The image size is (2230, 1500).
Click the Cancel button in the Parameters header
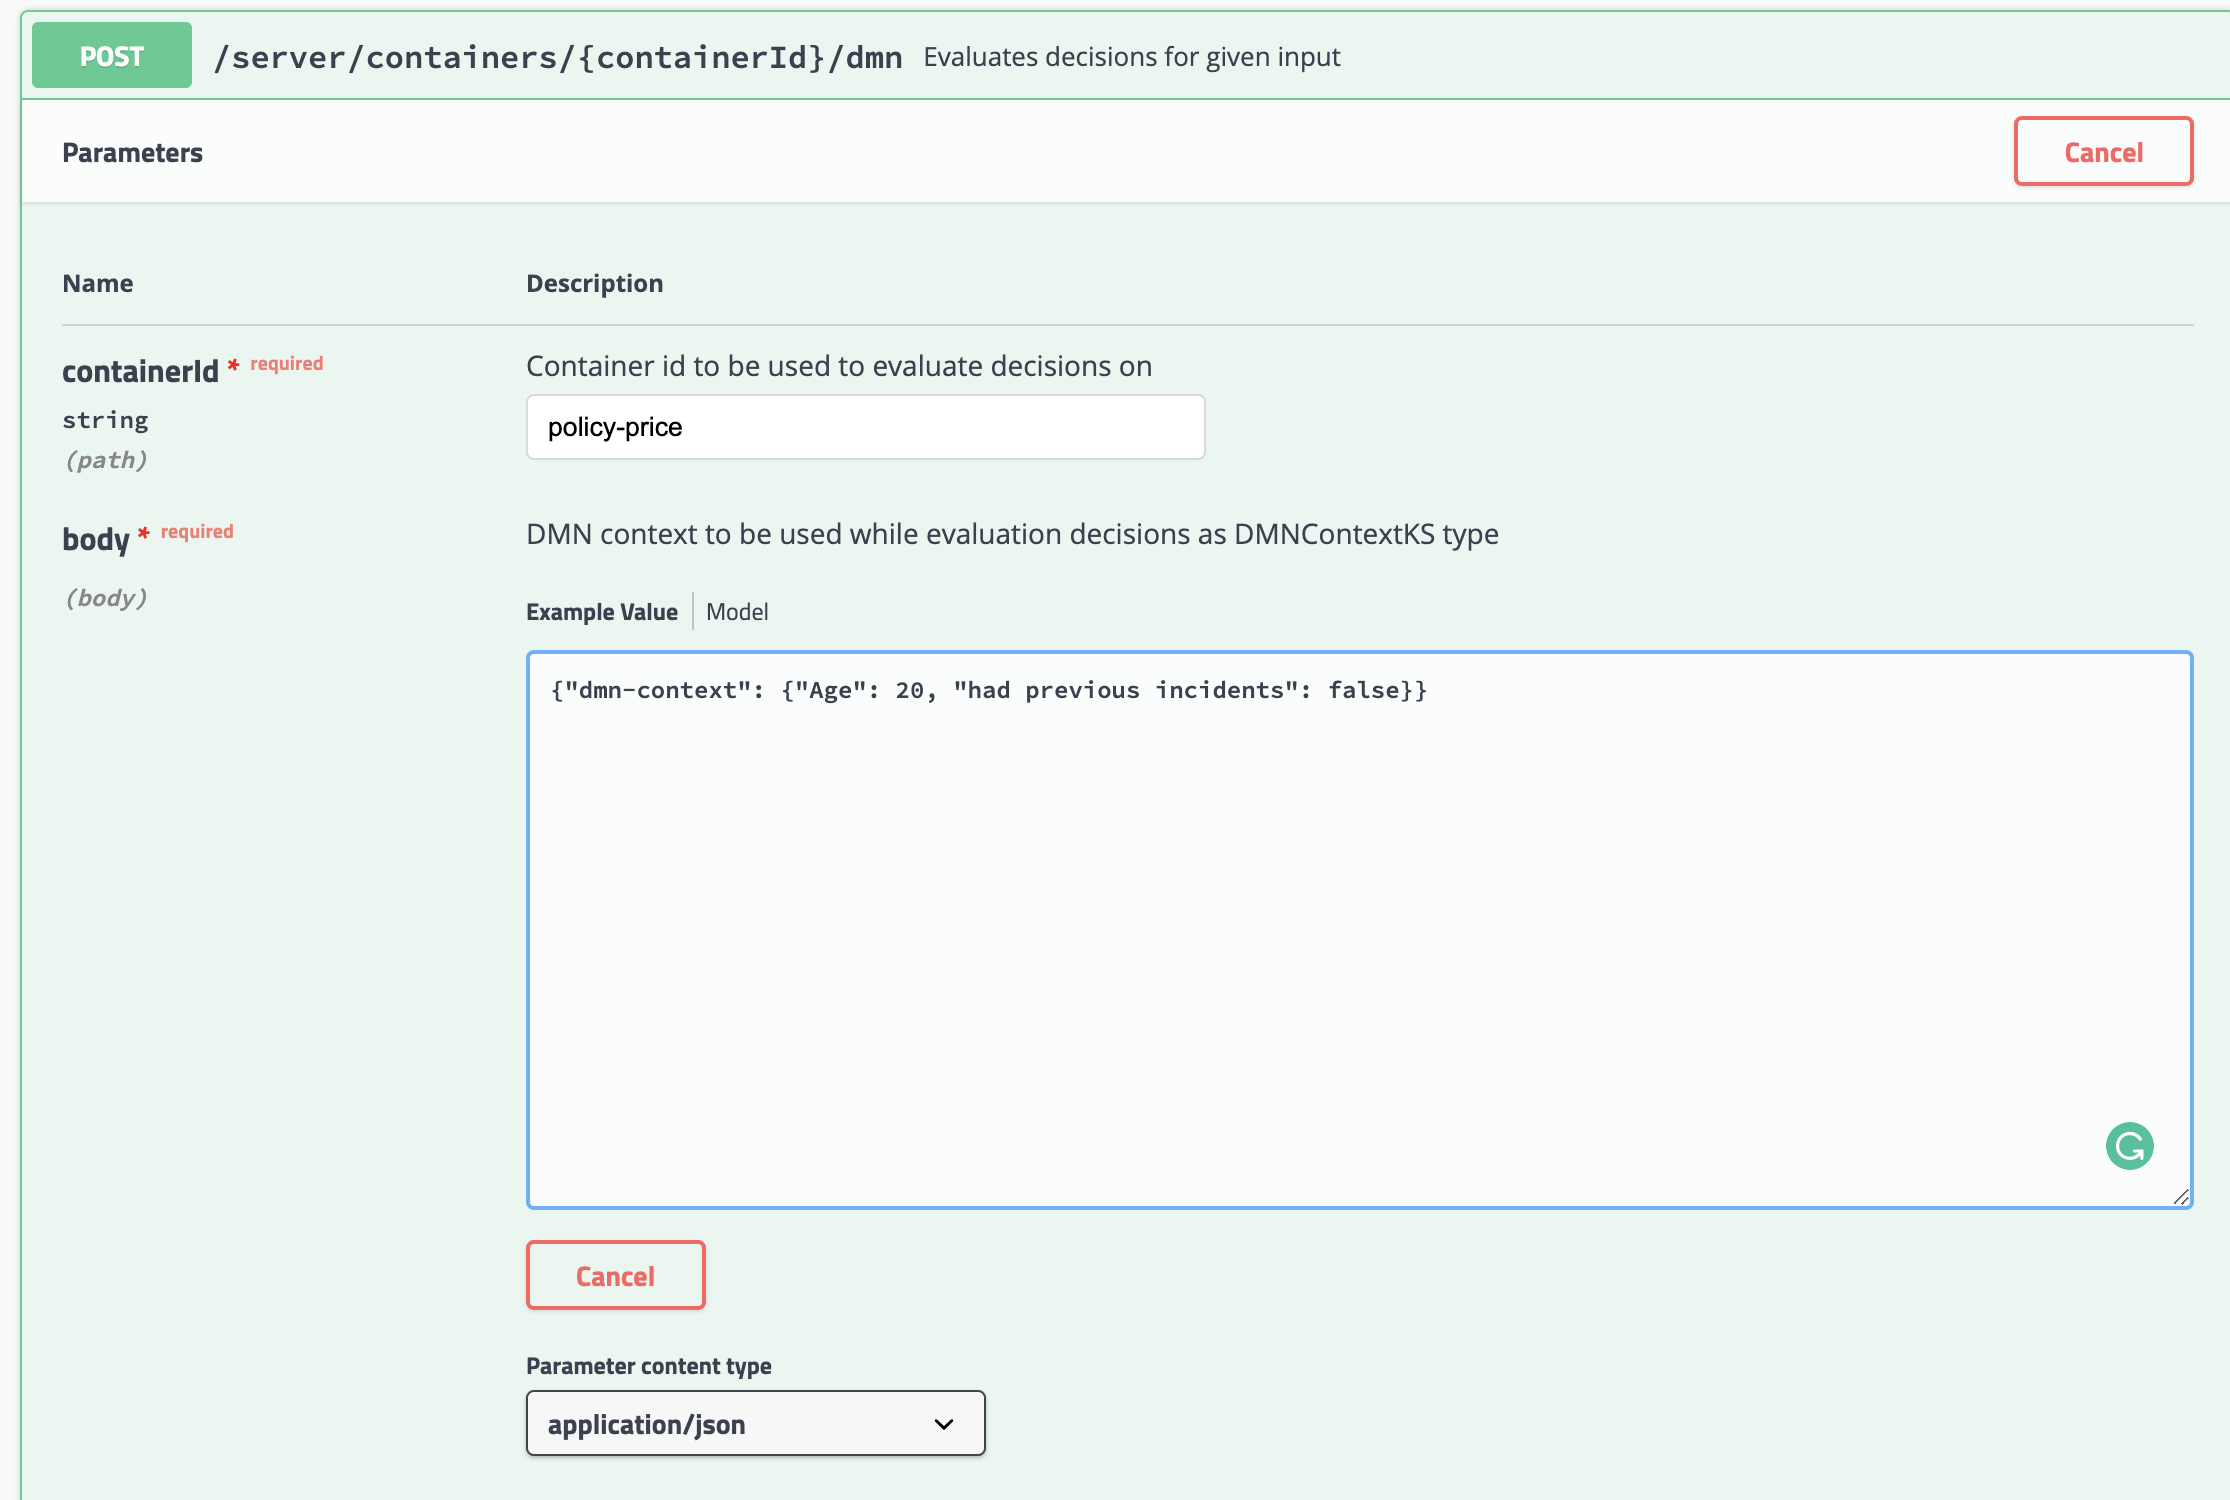[2103, 152]
